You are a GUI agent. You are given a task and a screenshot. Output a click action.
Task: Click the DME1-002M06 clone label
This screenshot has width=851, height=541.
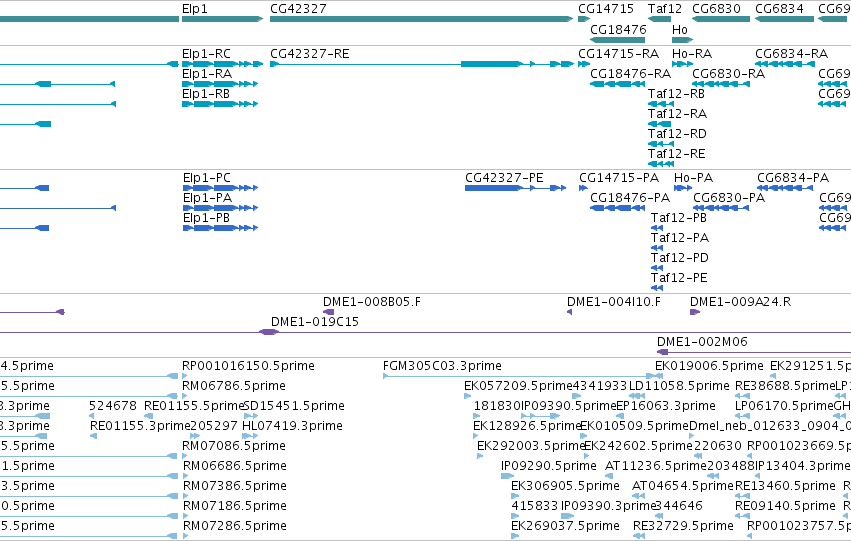pyautogui.click(x=702, y=342)
